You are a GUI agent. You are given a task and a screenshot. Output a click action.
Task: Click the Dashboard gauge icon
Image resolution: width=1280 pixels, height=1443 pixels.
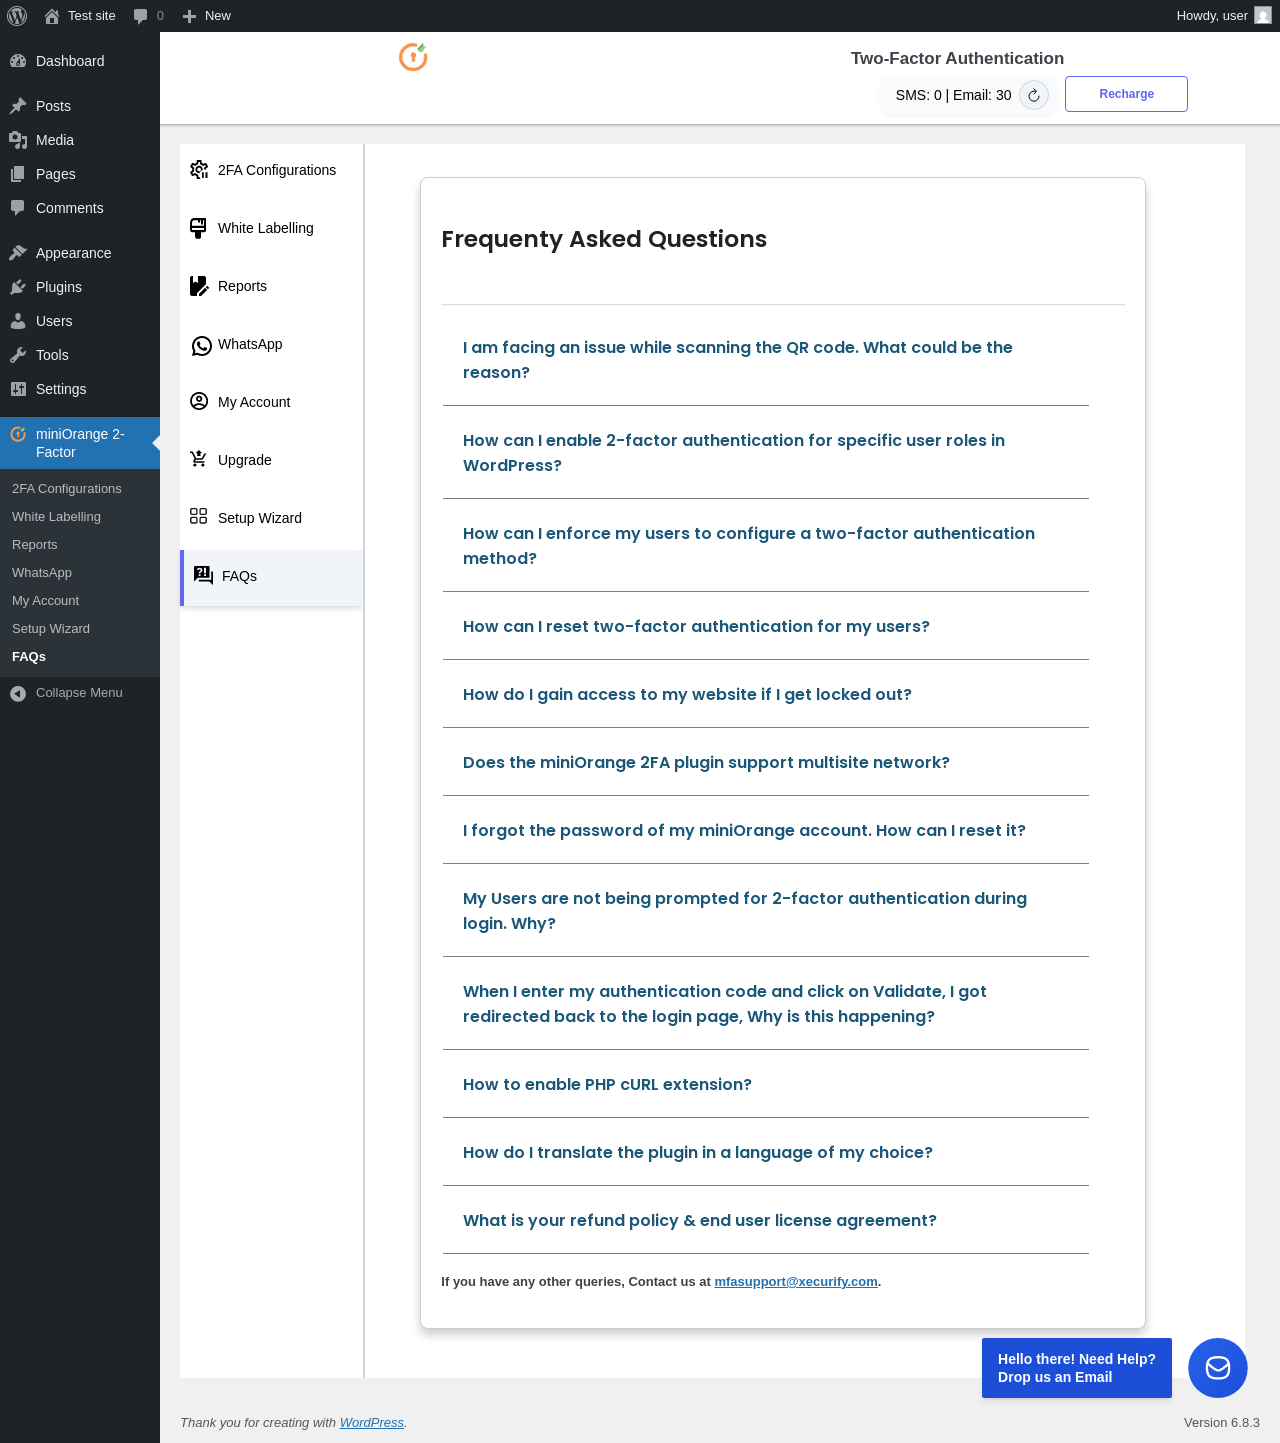pos(18,61)
